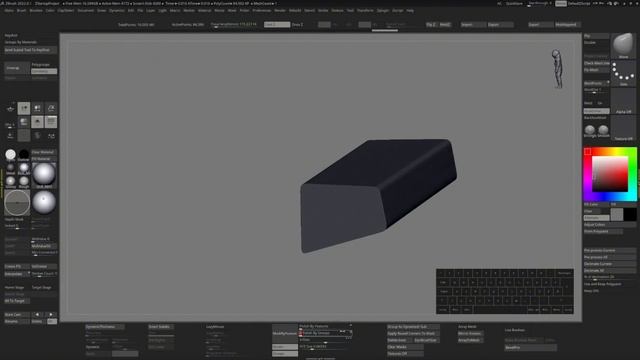Viewport: 640px width, 360px height.
Task: Click Pre-process All button
Action: click(x=609, y=257)
